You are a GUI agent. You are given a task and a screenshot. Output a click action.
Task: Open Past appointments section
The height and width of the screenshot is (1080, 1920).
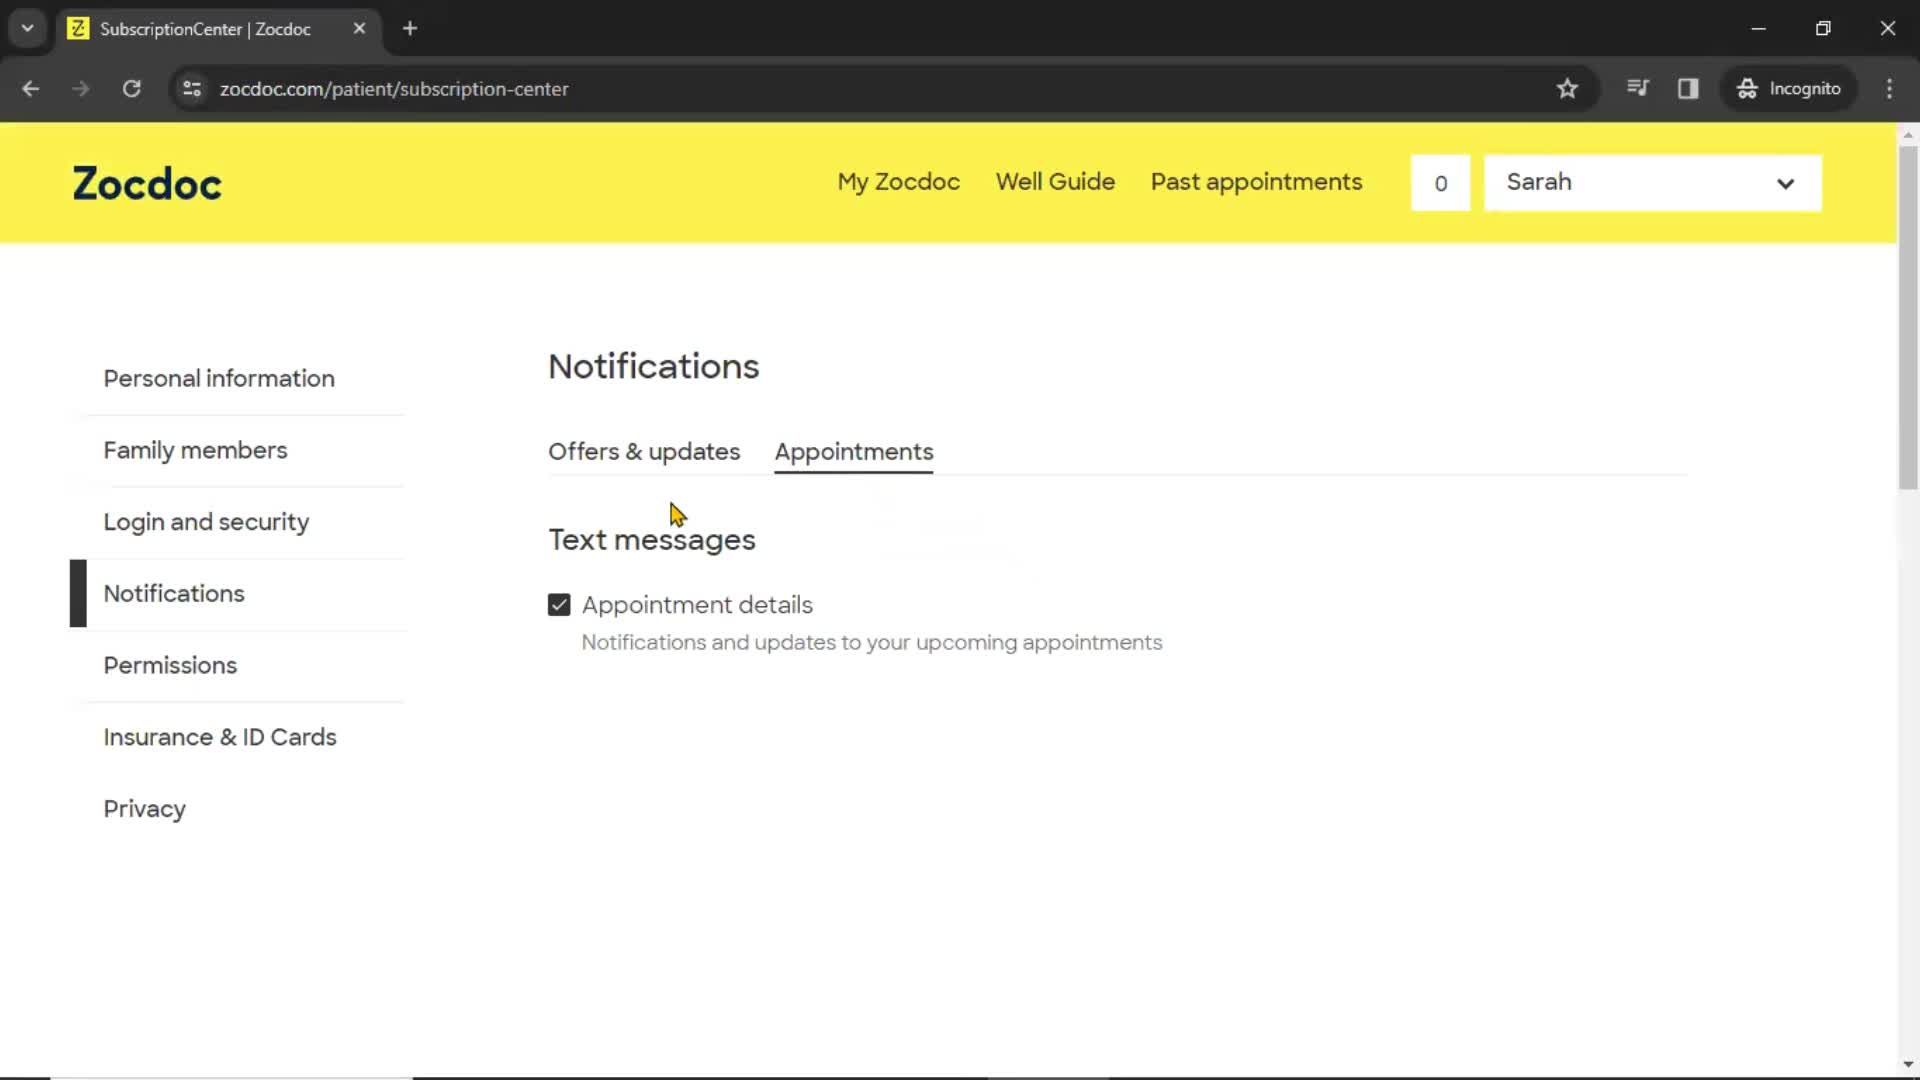(x=1255, y=182)
